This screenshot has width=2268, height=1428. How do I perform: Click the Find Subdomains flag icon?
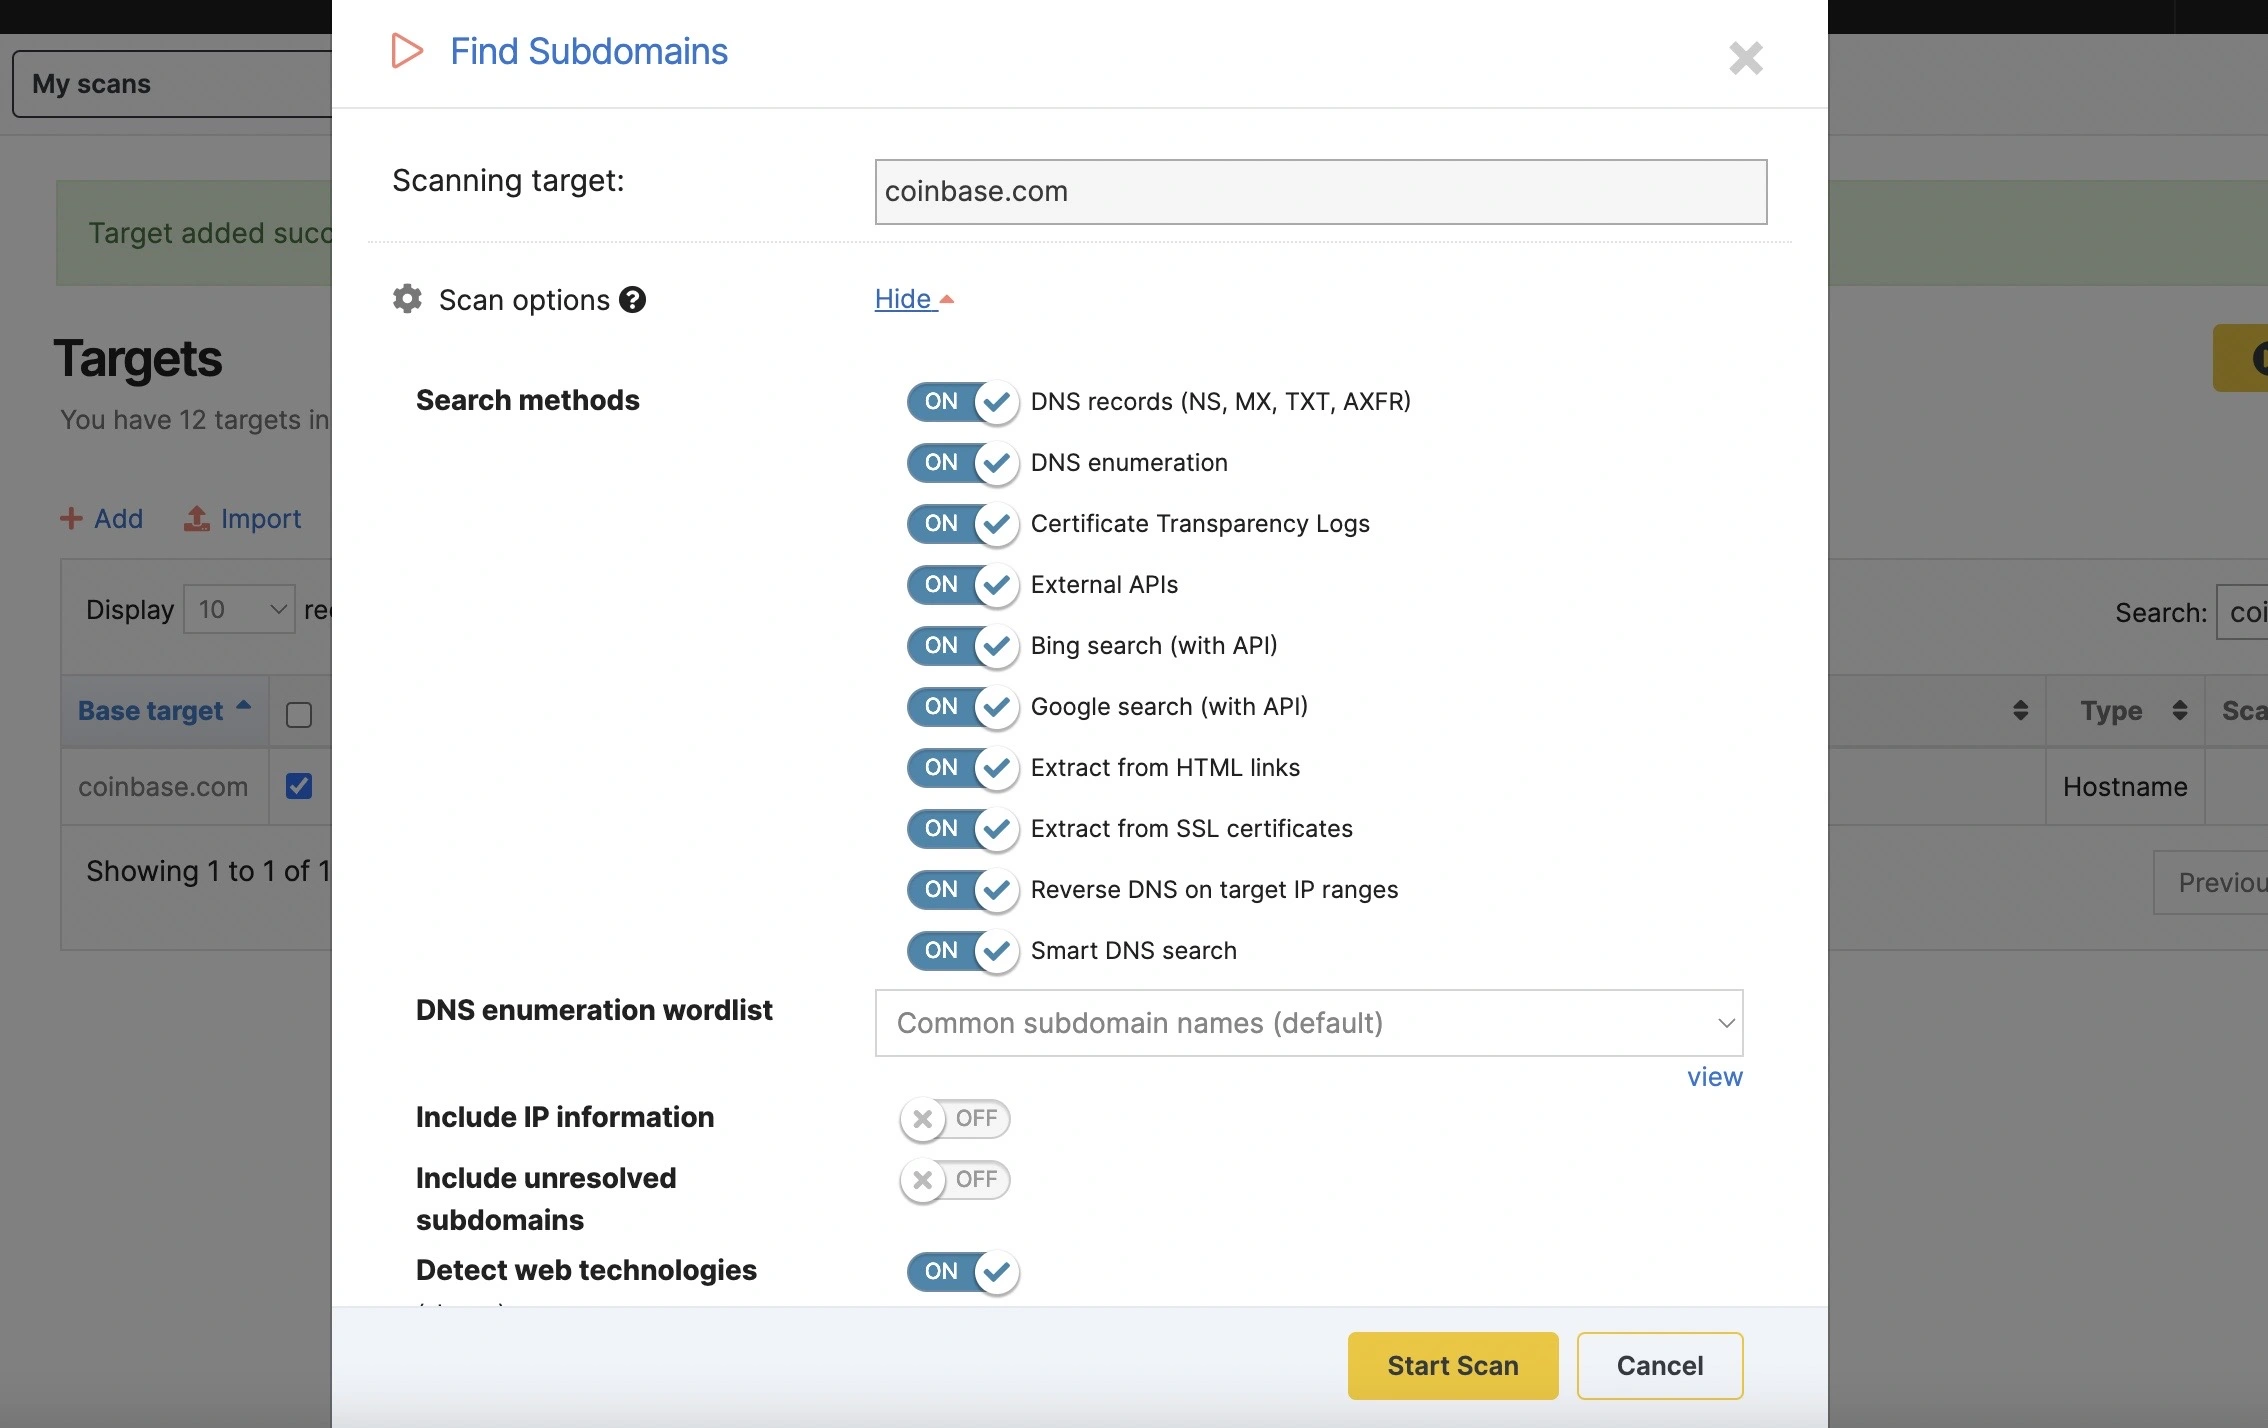(x=406, y=51)
